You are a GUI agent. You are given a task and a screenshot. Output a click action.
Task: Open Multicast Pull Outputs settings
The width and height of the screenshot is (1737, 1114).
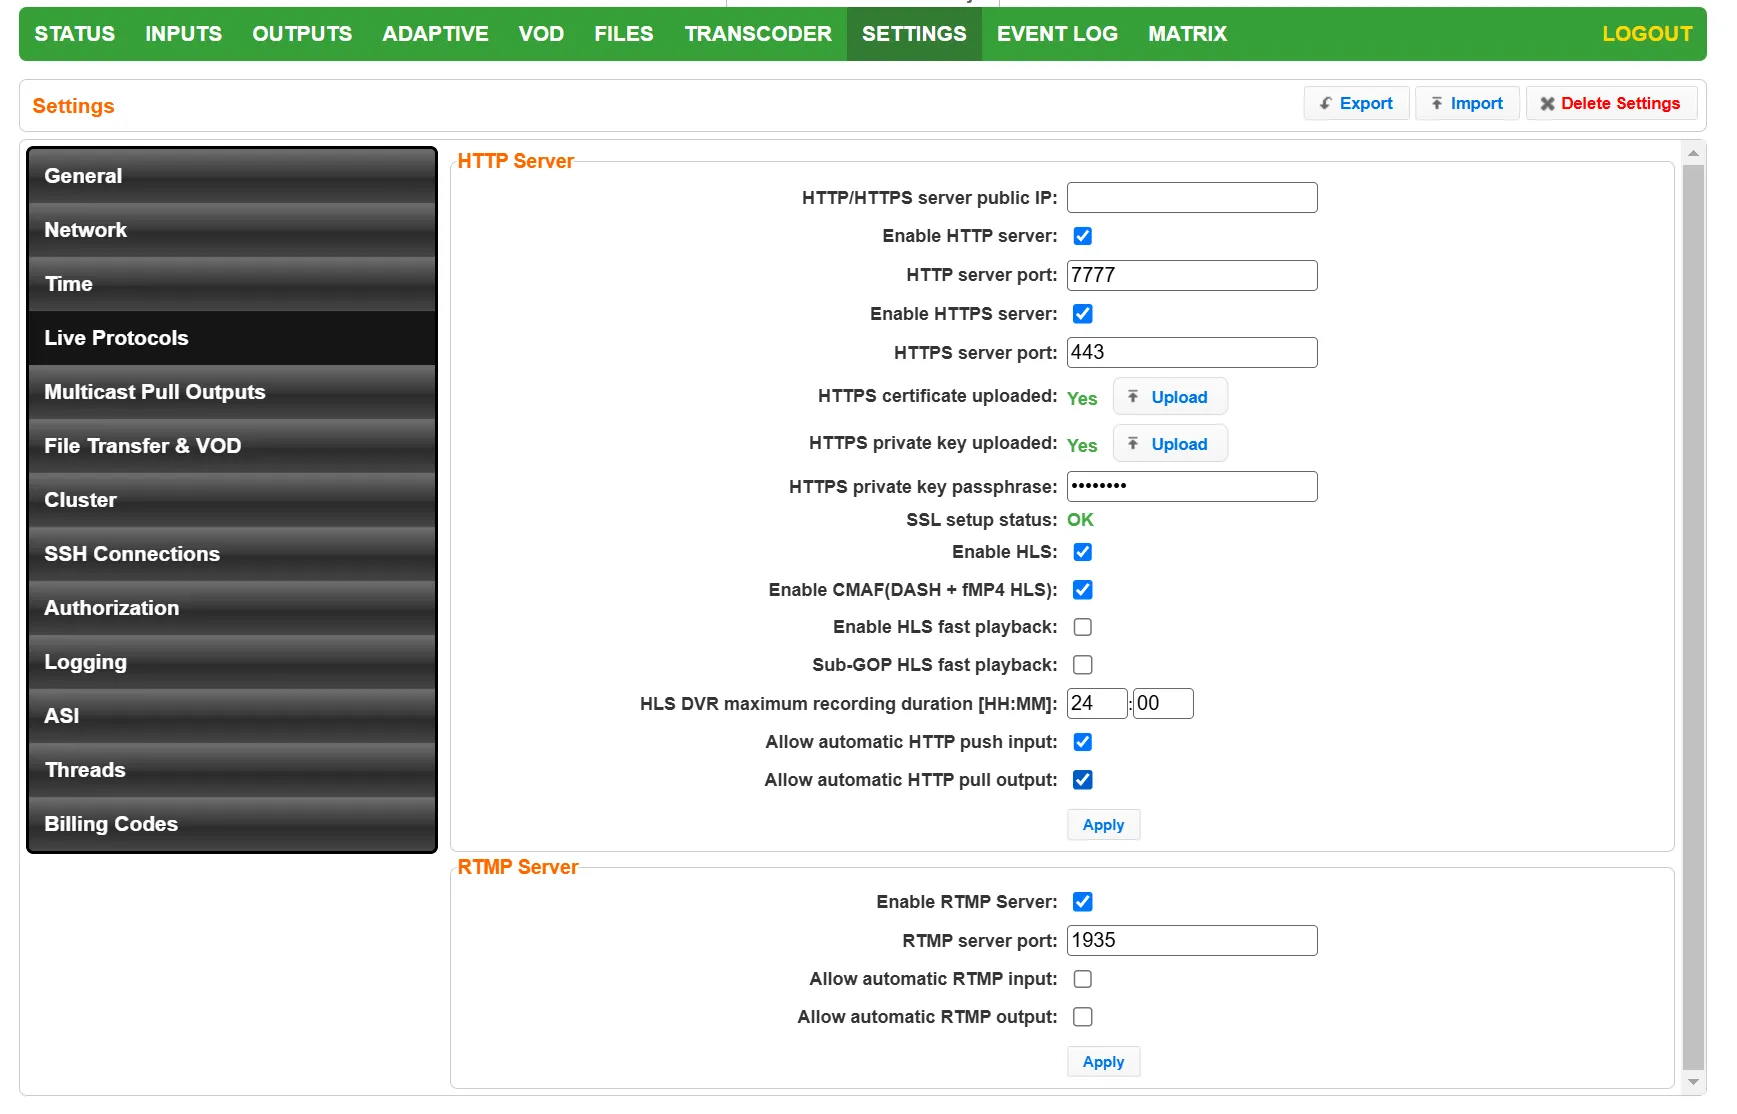point(232,392)
